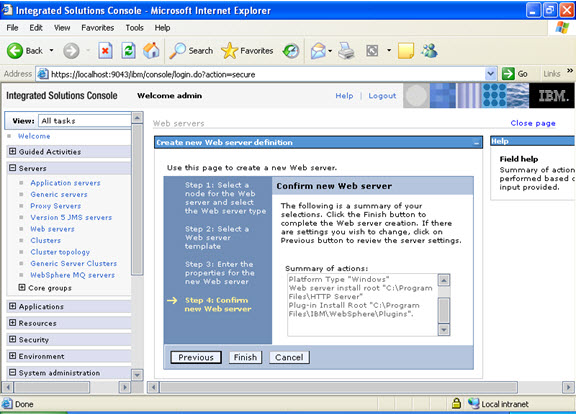This screenshot has height=414, width=576.
Task: Open the Cluster topology link
Action: point(60,252)
